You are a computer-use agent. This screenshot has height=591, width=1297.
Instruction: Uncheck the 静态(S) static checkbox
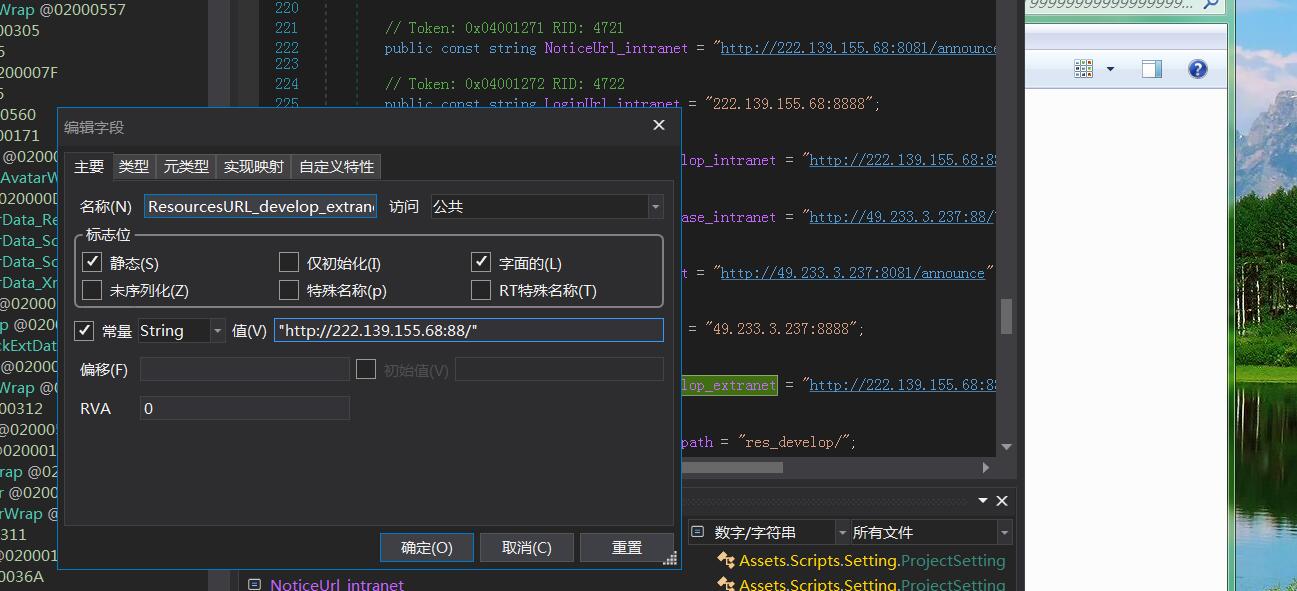click(92, 263)
